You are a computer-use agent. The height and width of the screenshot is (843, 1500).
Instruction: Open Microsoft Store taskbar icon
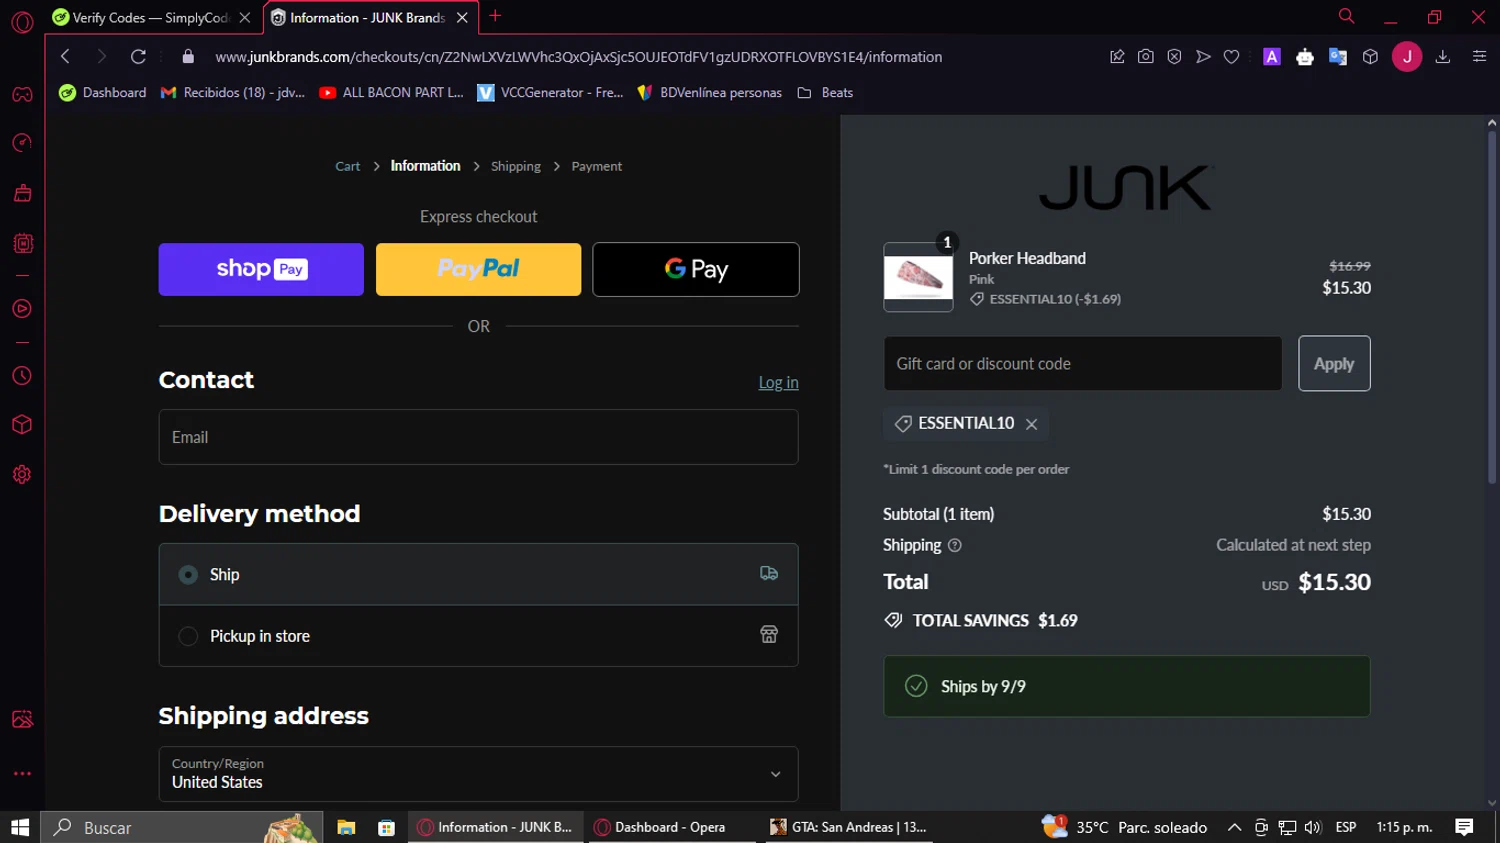point(386,827)
